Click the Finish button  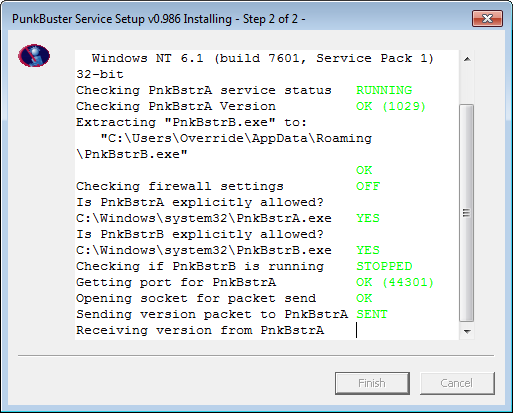pyautogui.click(x=372, y=383)
